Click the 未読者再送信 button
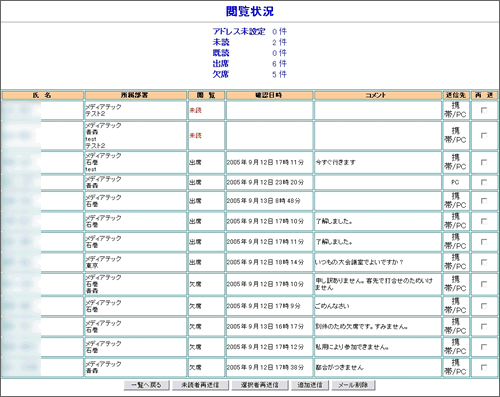The width and height of the screenshot is (500, 397). point(200,385)
